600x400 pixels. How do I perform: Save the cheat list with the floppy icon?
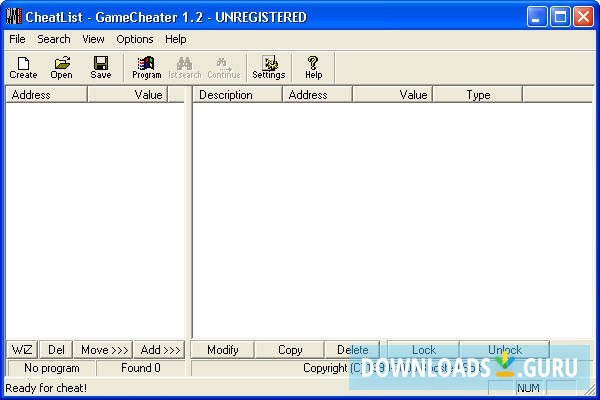[101, 68]
